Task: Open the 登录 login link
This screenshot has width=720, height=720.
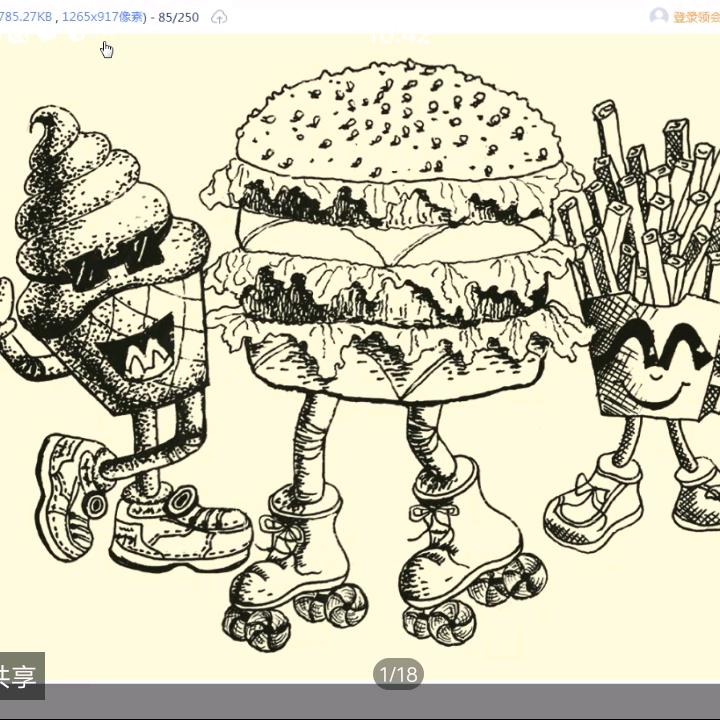Action: pyautogui.click(x=695, y=17)
